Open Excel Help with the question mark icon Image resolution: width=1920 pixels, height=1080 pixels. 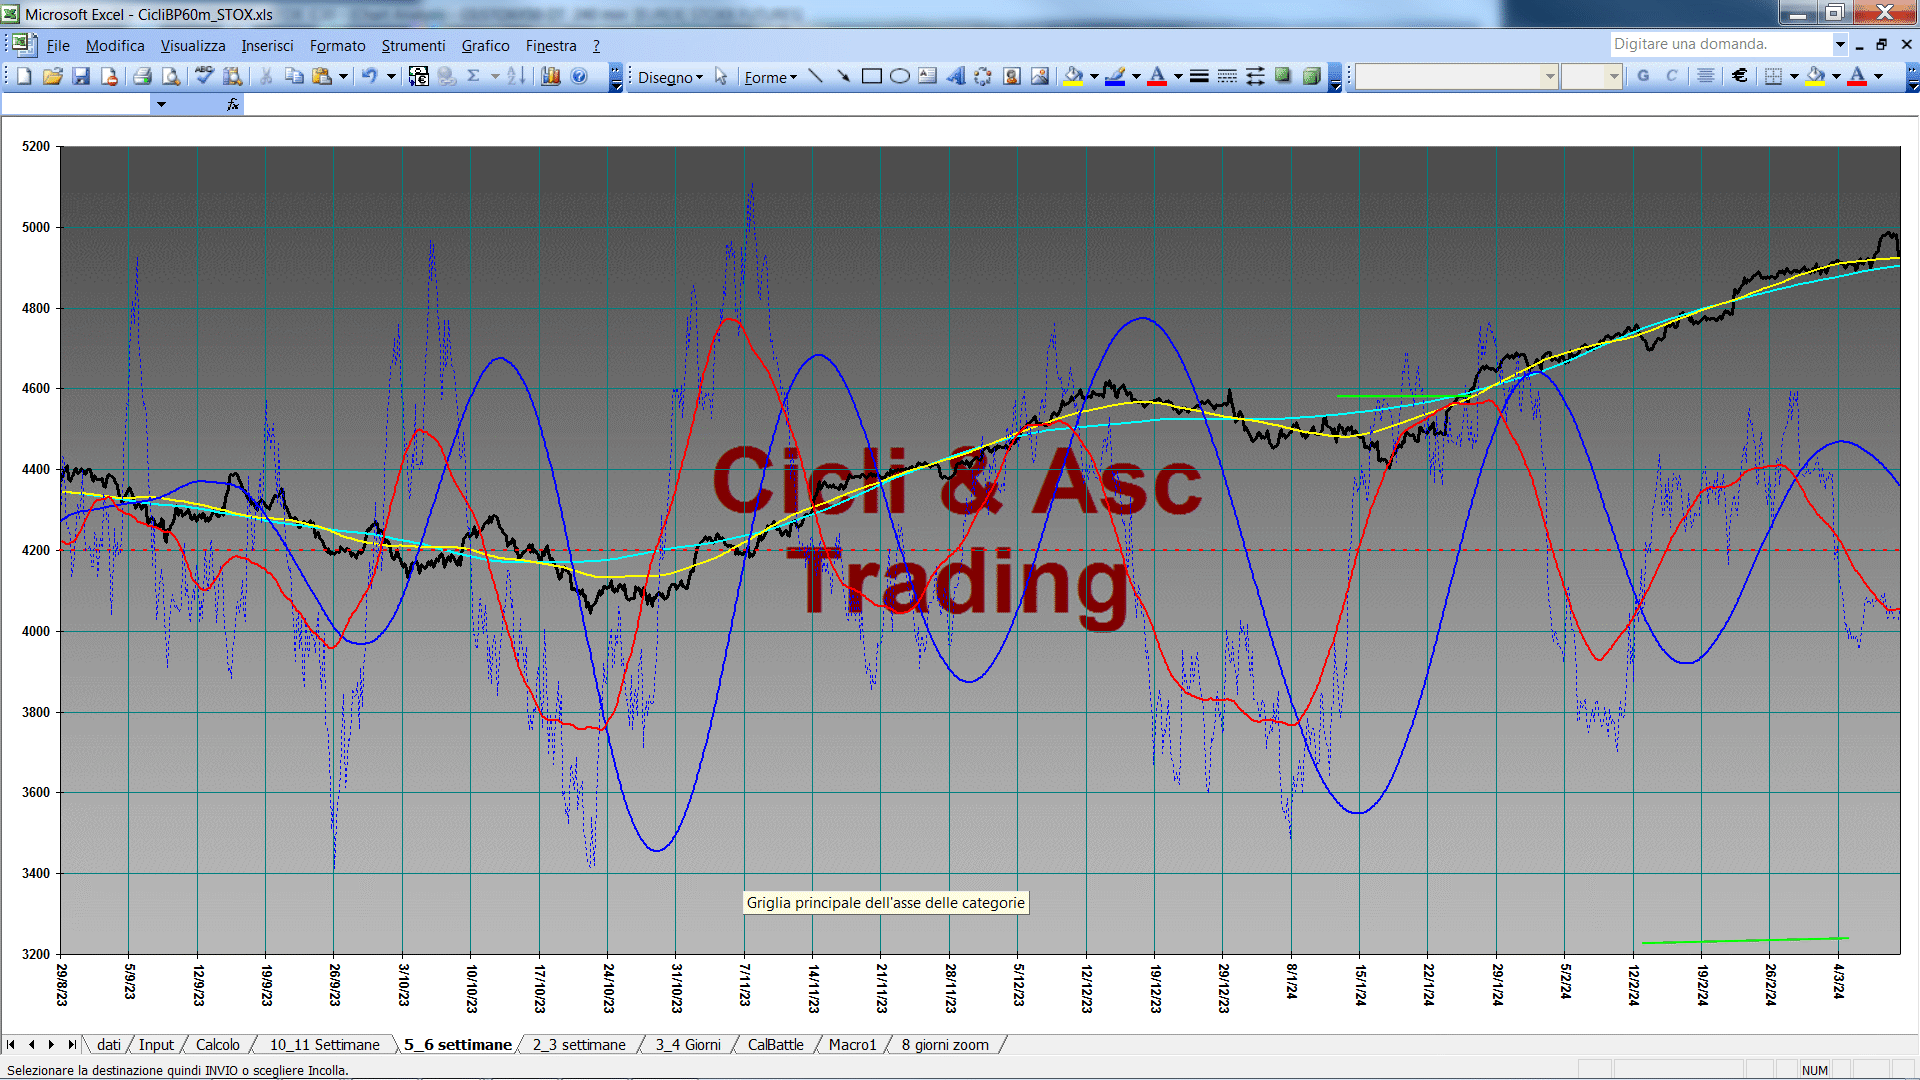[579, 77]
